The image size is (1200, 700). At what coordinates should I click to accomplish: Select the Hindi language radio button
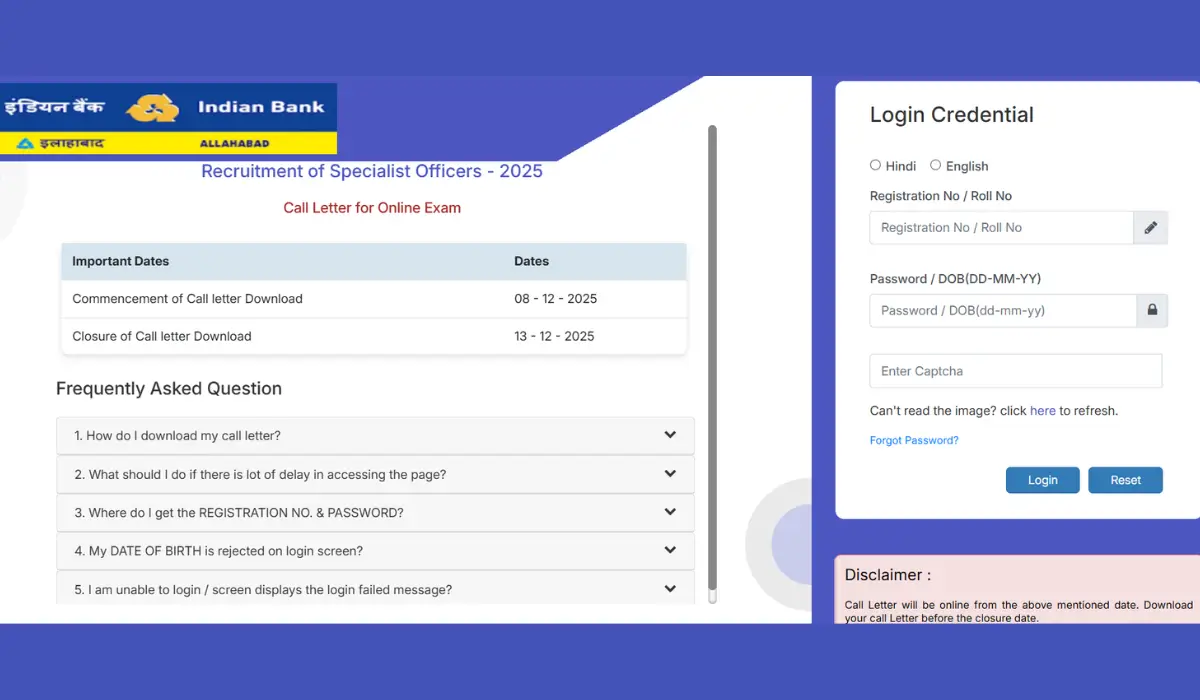[875, 165]
